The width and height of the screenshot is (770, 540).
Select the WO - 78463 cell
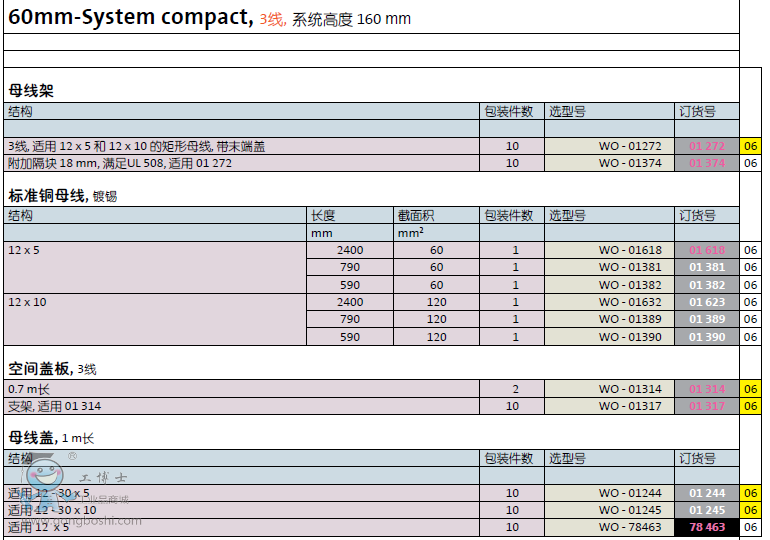pyautogui.click(x=630, y=527)
